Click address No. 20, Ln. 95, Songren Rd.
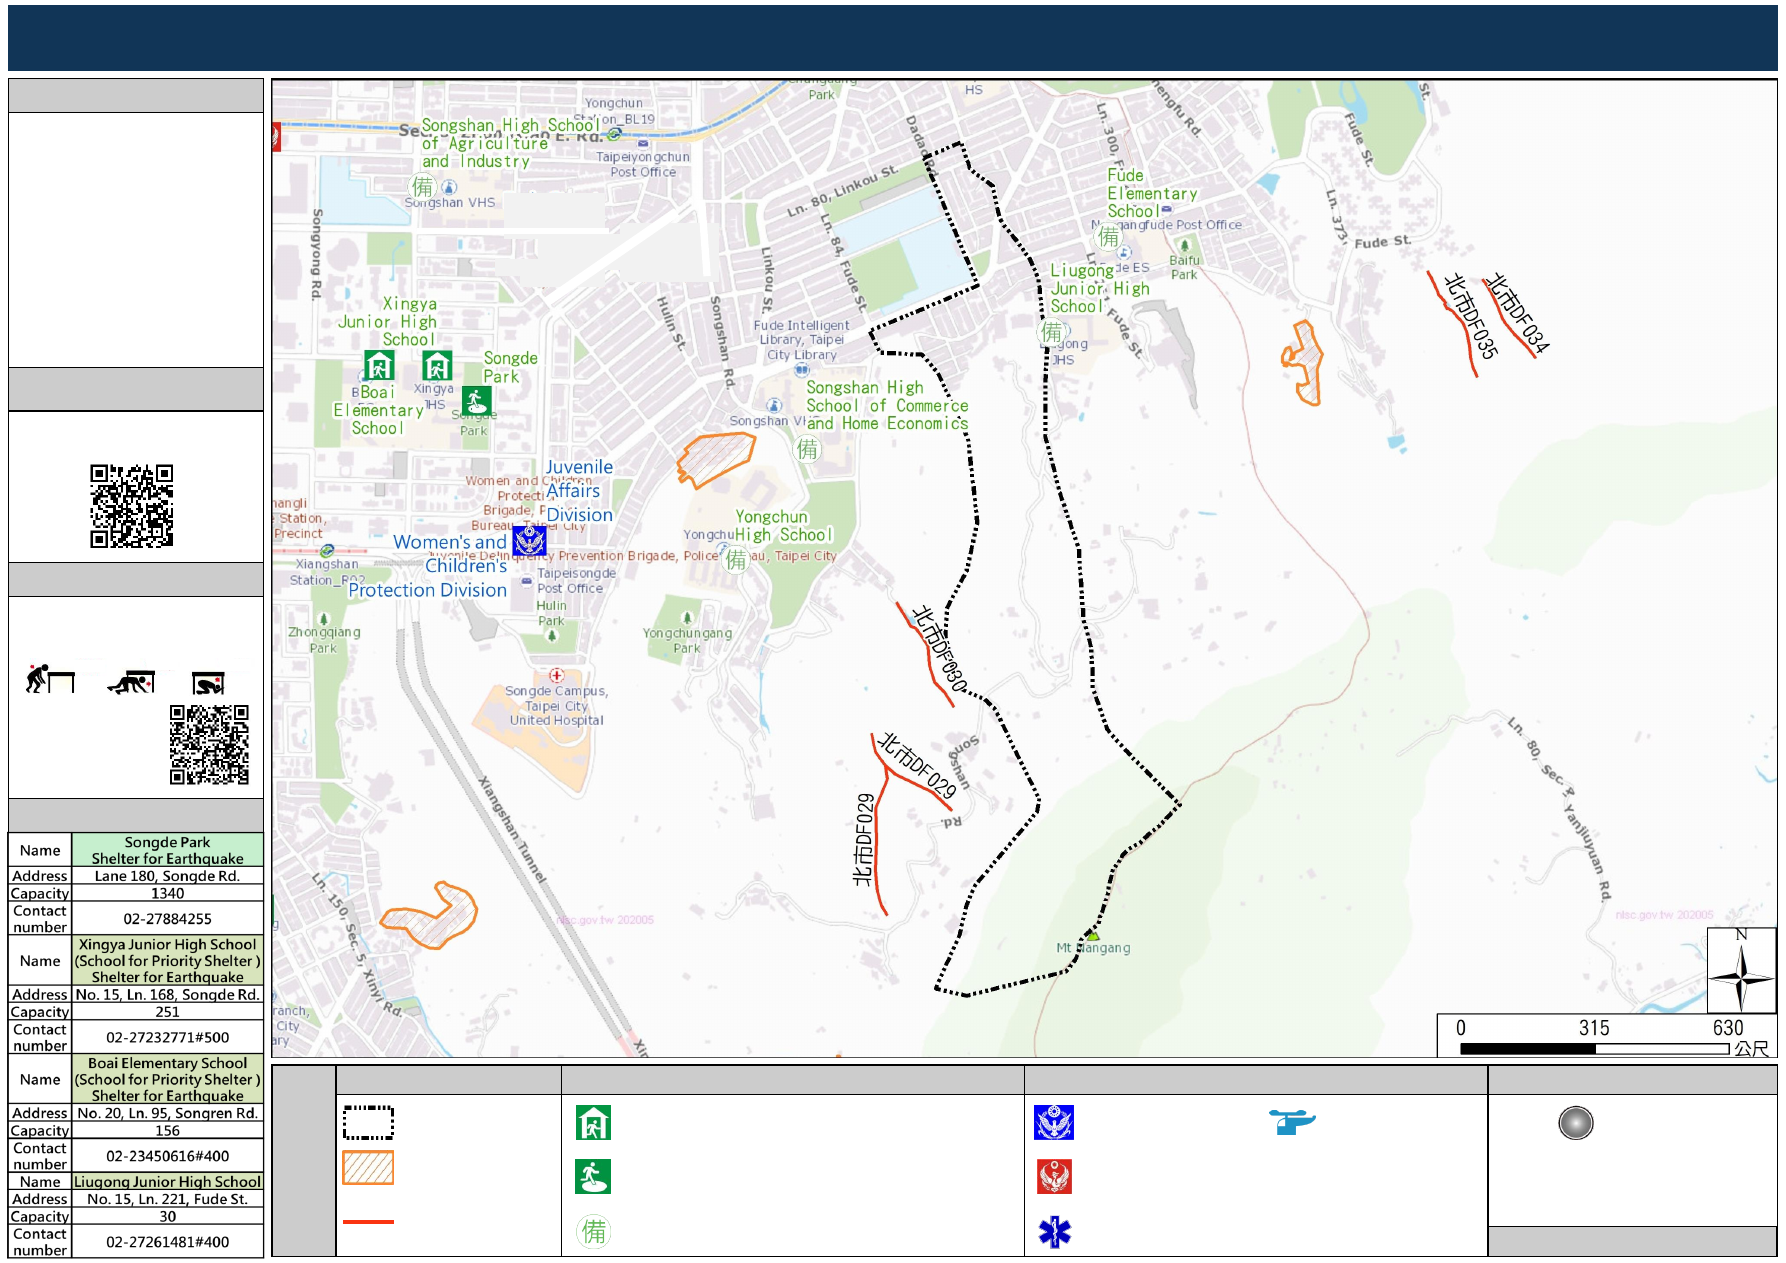Screen dimensions: 1786x1263 pyautogui.click(x=167, y=1113)
